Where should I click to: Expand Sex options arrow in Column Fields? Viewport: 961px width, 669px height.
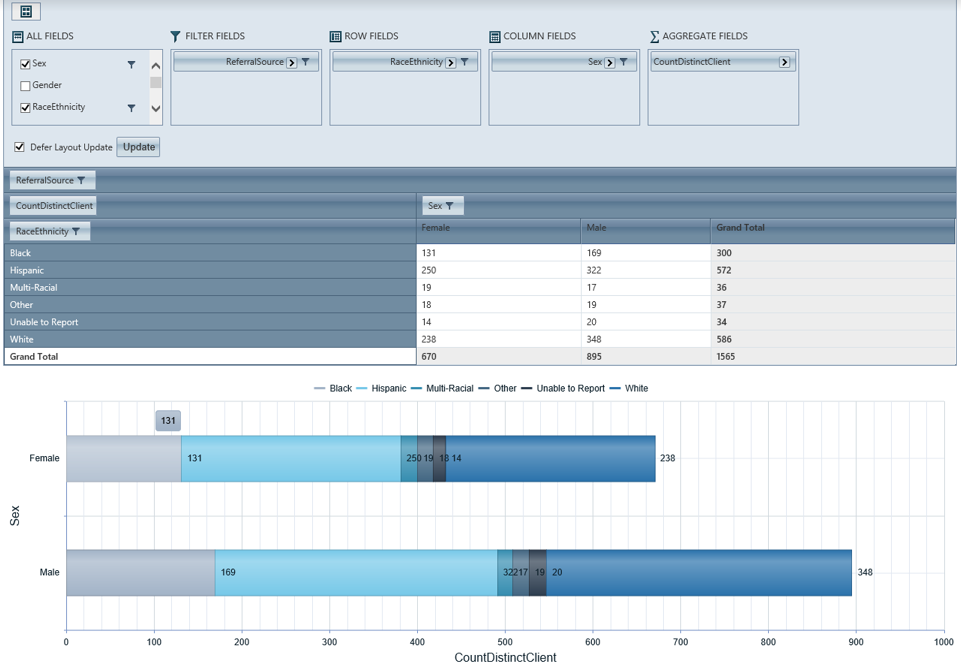(610, 62)
